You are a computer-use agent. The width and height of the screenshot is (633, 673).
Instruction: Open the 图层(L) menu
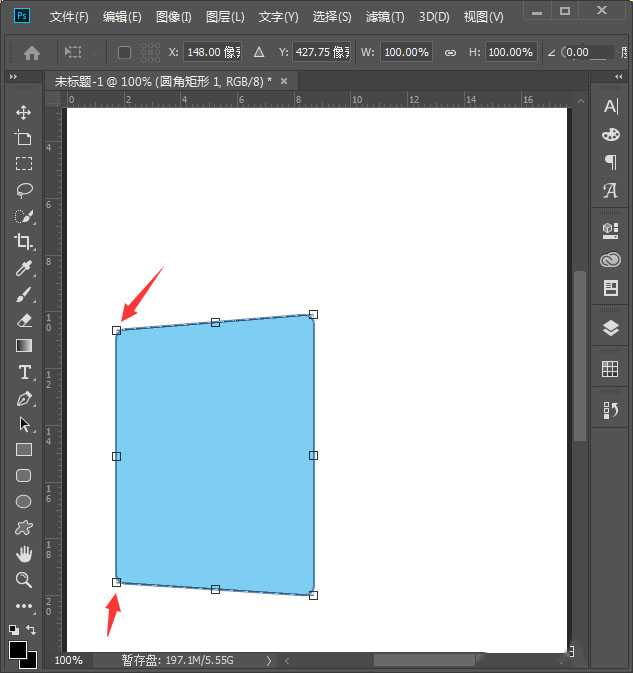(x=225, y=17)
